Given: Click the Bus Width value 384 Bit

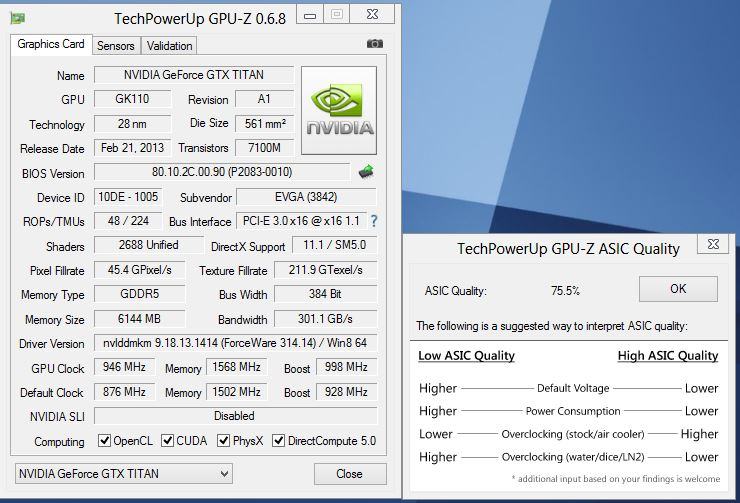Looking at the screenshot, I should click(x=326, y=294).
